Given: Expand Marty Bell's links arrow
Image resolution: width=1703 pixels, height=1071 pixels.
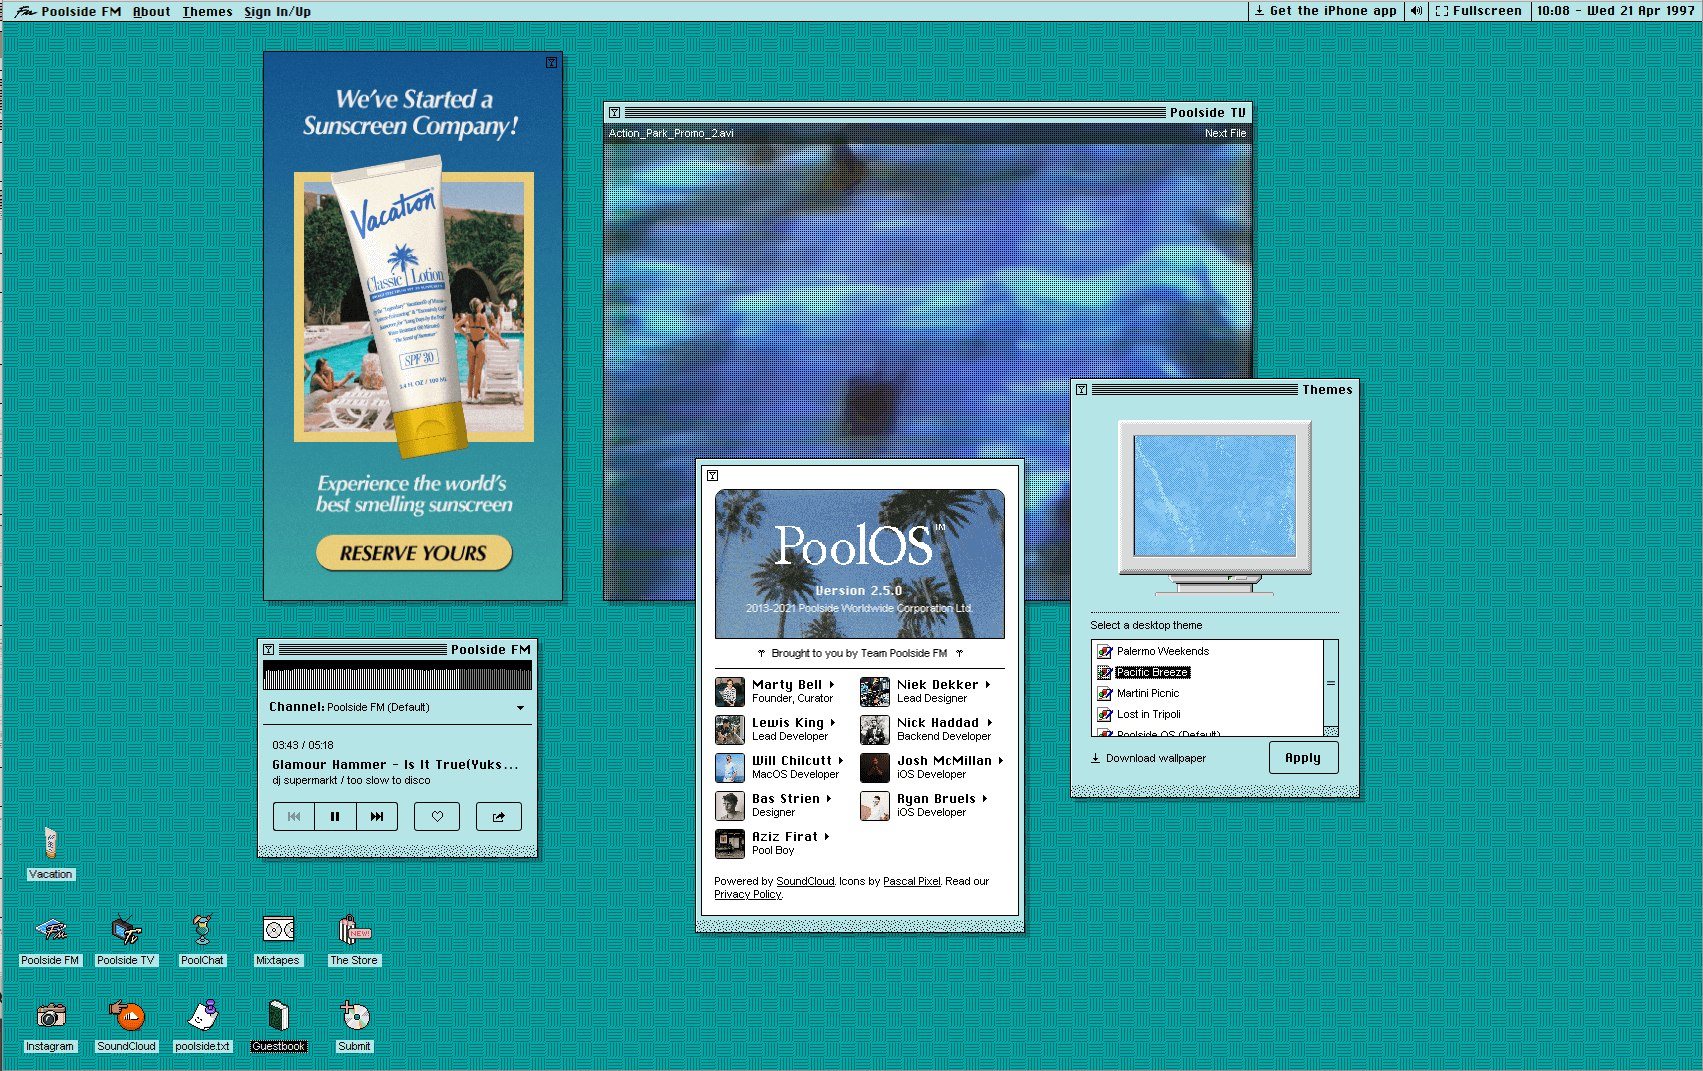Looking at the screenshot, I should [832, 685].
